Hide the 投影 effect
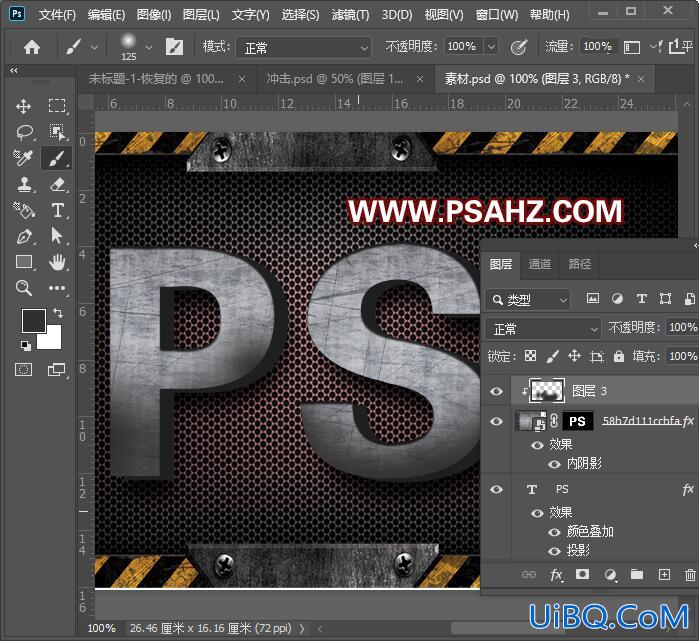Viewport: 699px width, 641px height. 554,551
